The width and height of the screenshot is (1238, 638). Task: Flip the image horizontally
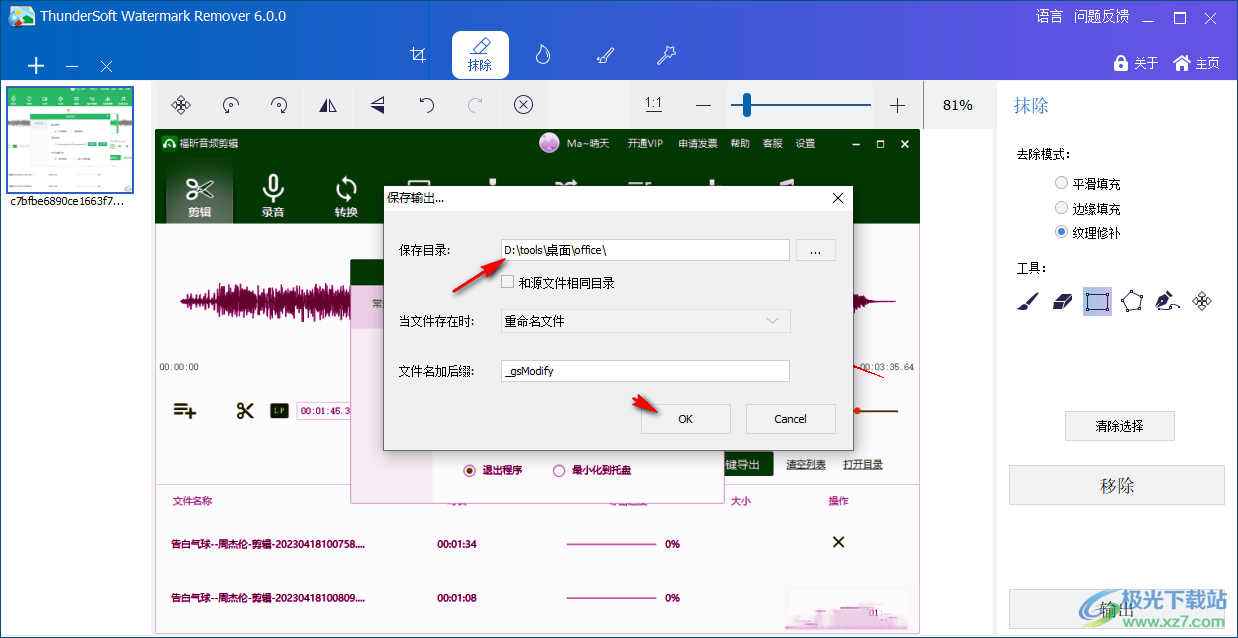pyautogui.click(x=328, y=105)
